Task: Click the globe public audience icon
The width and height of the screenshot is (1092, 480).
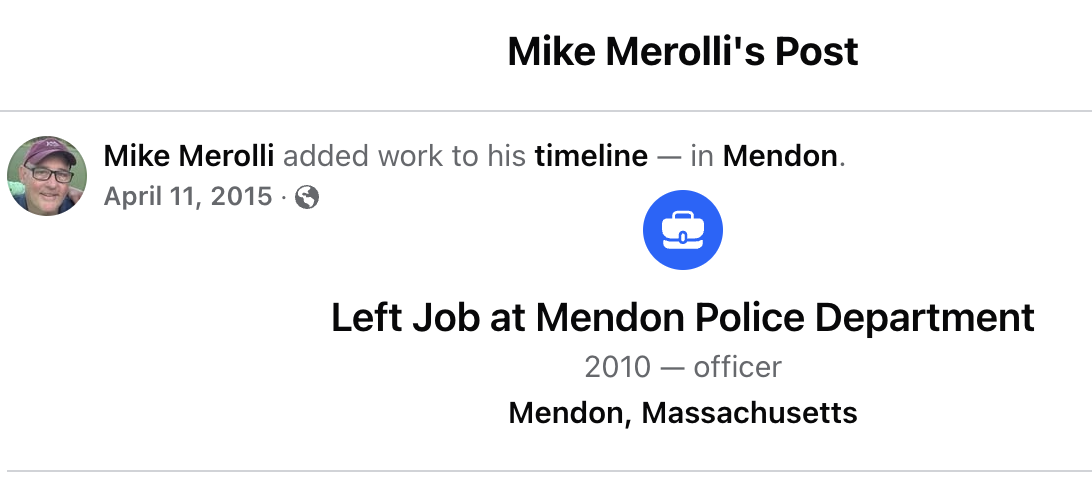Action: 307,198
